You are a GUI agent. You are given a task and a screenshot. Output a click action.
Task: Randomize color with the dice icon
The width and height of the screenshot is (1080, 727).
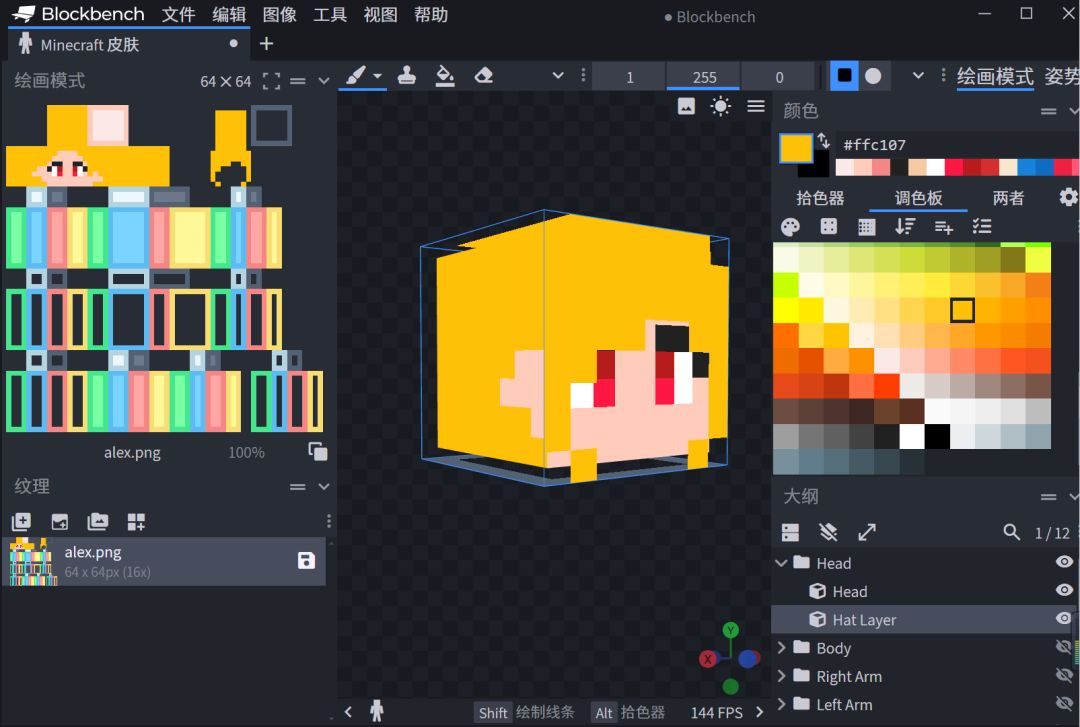(828, 227)
